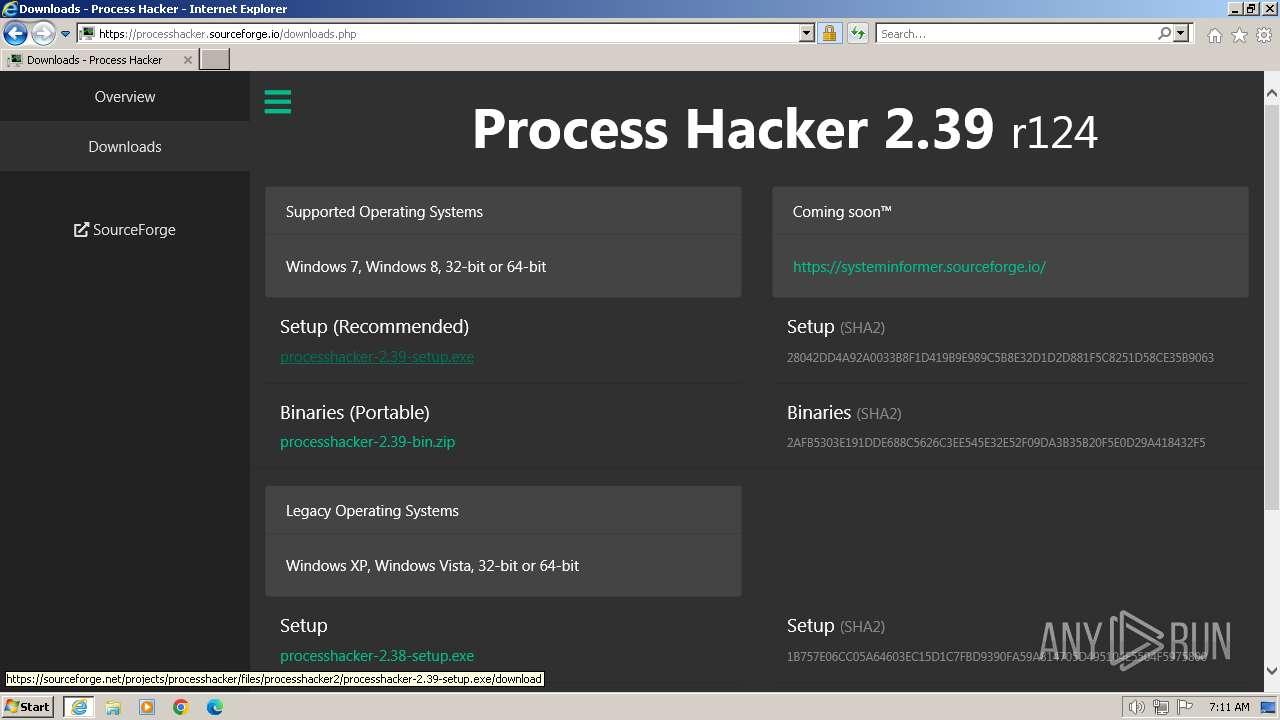
Task: Toggle the green hamburger menu icon
Action: [278, 101]
